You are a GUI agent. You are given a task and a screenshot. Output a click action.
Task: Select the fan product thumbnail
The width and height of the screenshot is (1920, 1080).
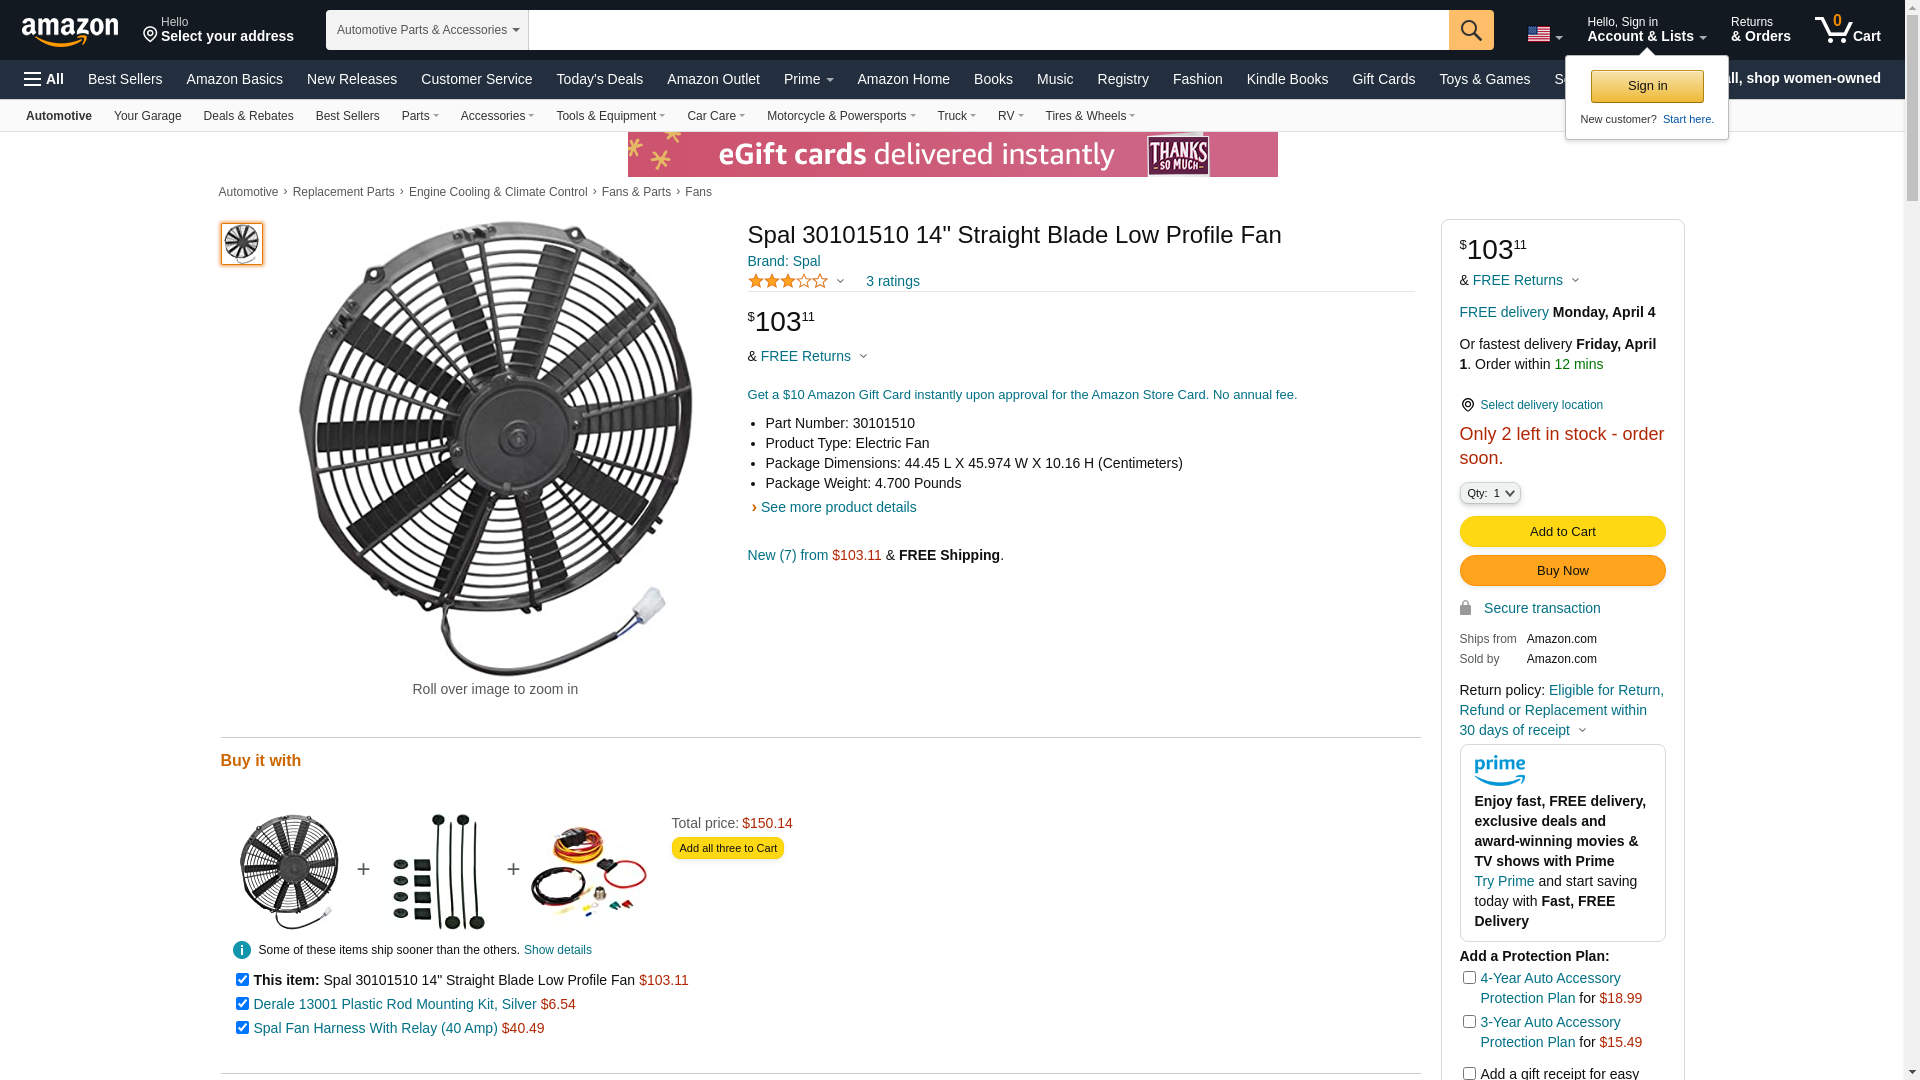tap(242, 244)
